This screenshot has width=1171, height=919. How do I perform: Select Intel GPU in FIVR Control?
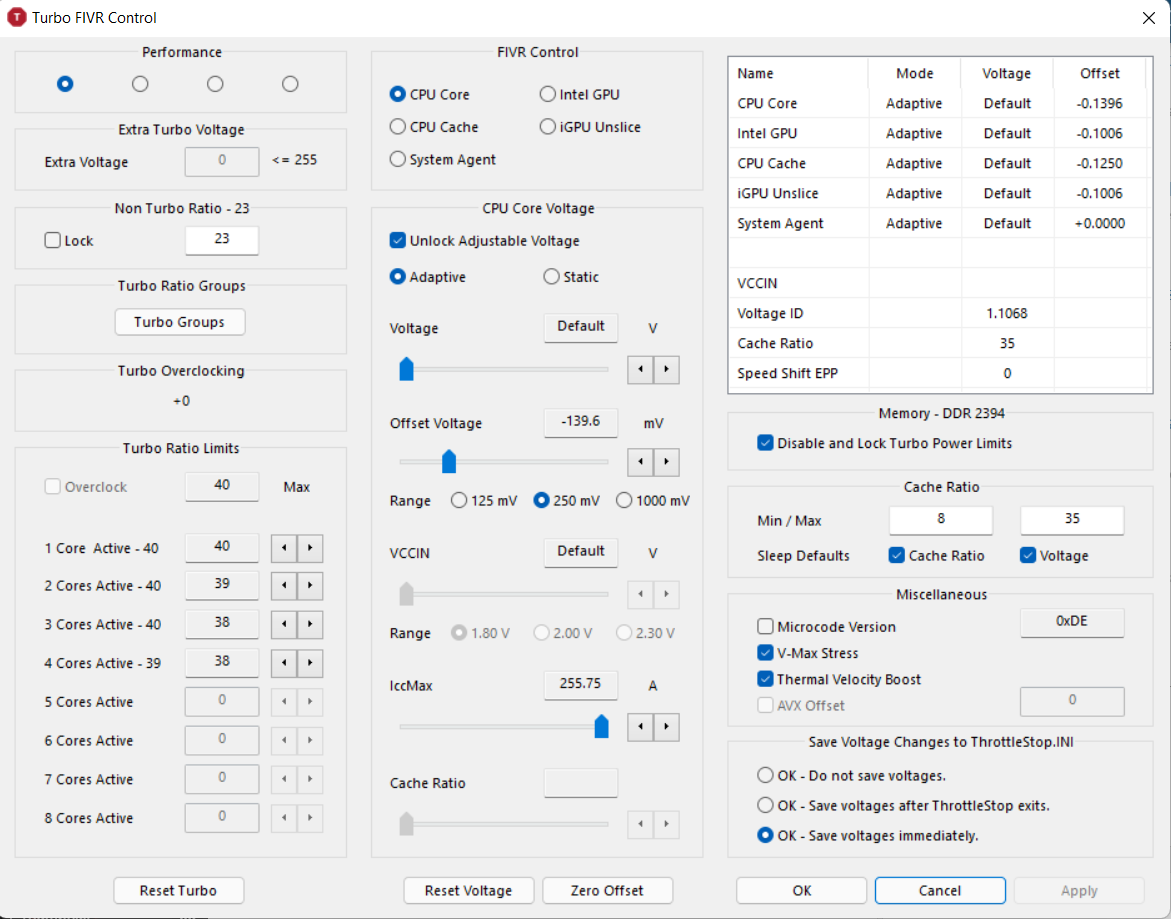580,94
